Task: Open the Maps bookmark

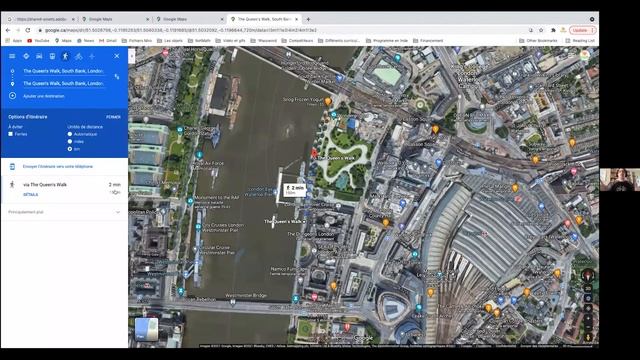Action: pyautogui.click(x=63, y=41)
